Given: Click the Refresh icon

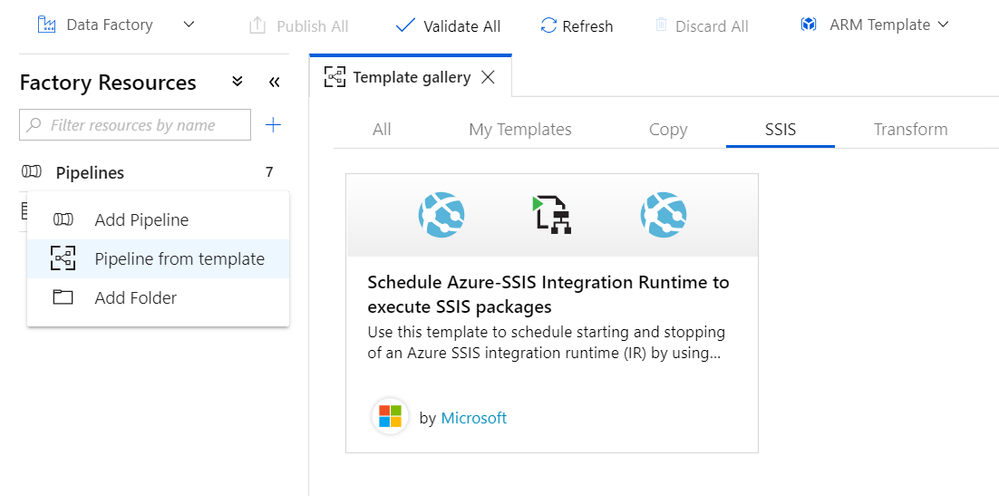Looking at the screenshot, I should click(x=548, y=26).
